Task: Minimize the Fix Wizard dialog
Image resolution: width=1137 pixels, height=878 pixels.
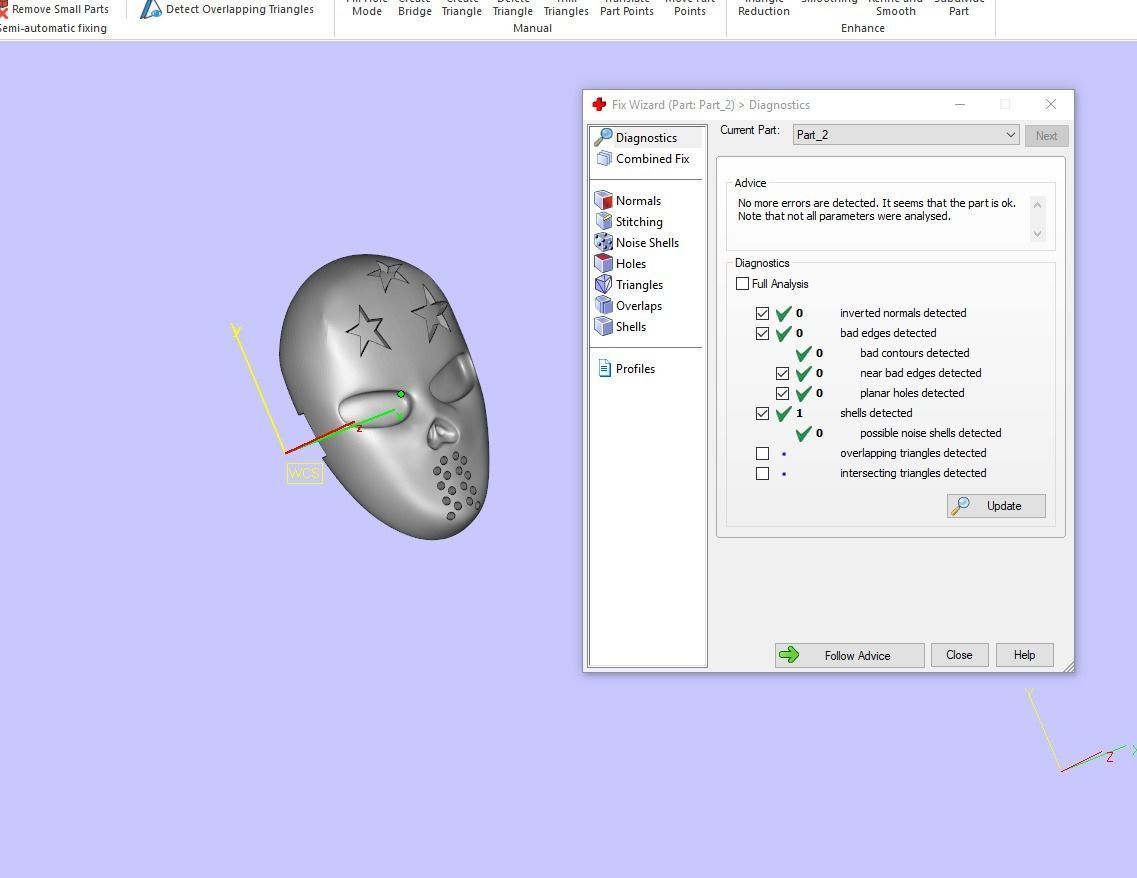Action: (959, 104)
